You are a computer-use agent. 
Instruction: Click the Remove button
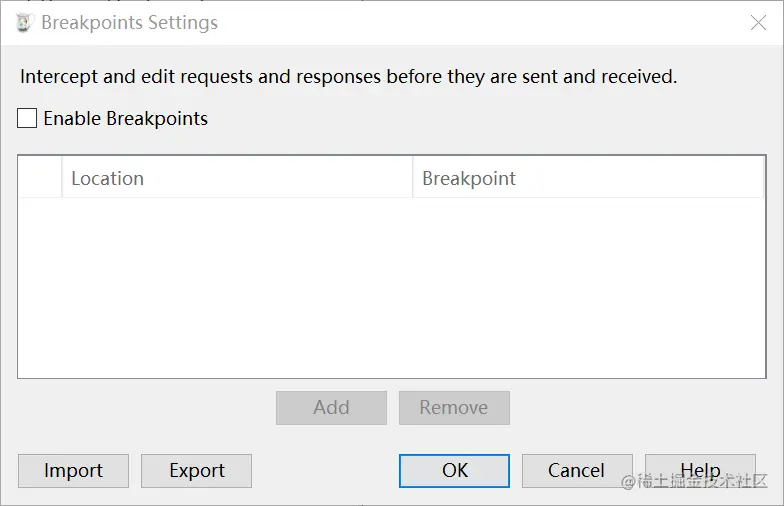pyautogui.click(x=454, y=408)
